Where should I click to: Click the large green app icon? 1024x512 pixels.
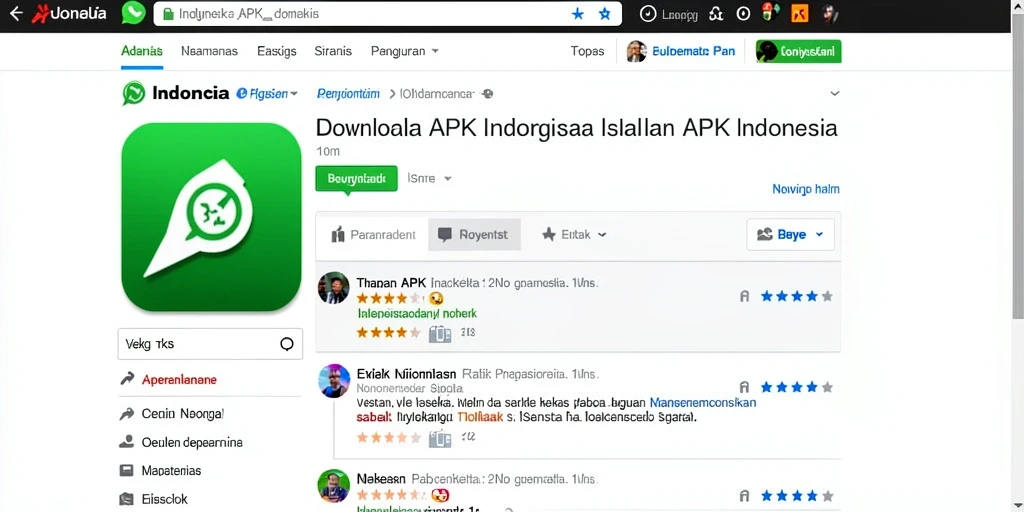coord(212,217)
